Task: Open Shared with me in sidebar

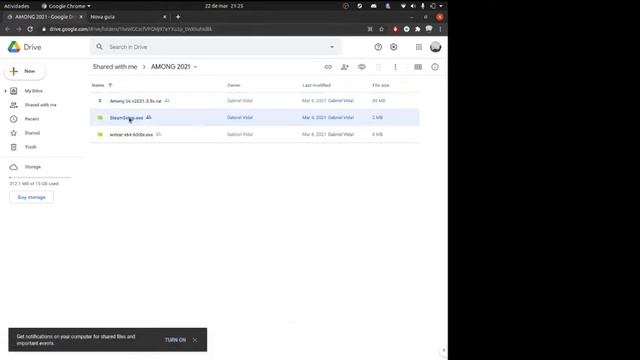Action: point(40,105)
